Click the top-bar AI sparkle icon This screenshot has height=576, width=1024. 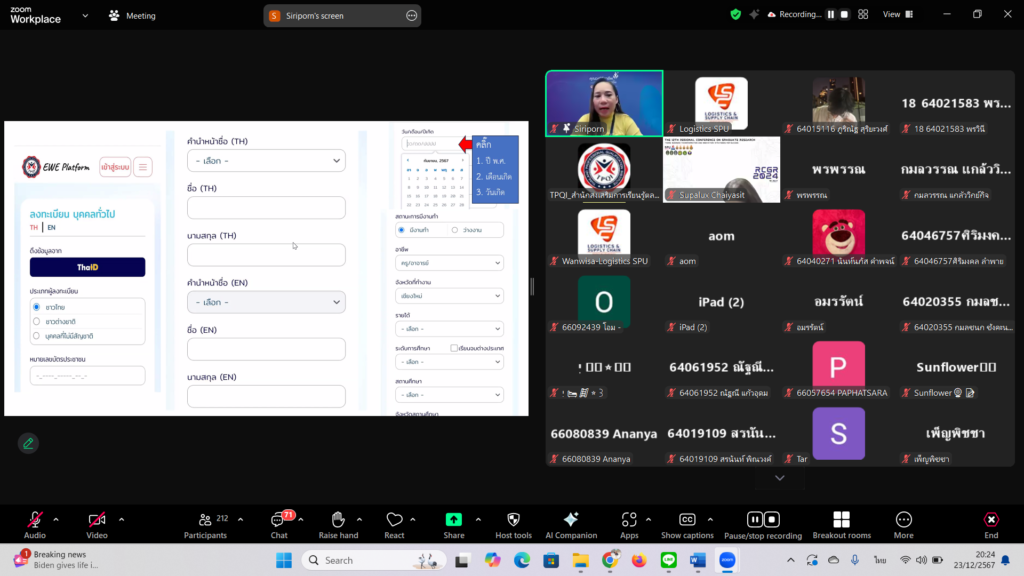[754, 14]
